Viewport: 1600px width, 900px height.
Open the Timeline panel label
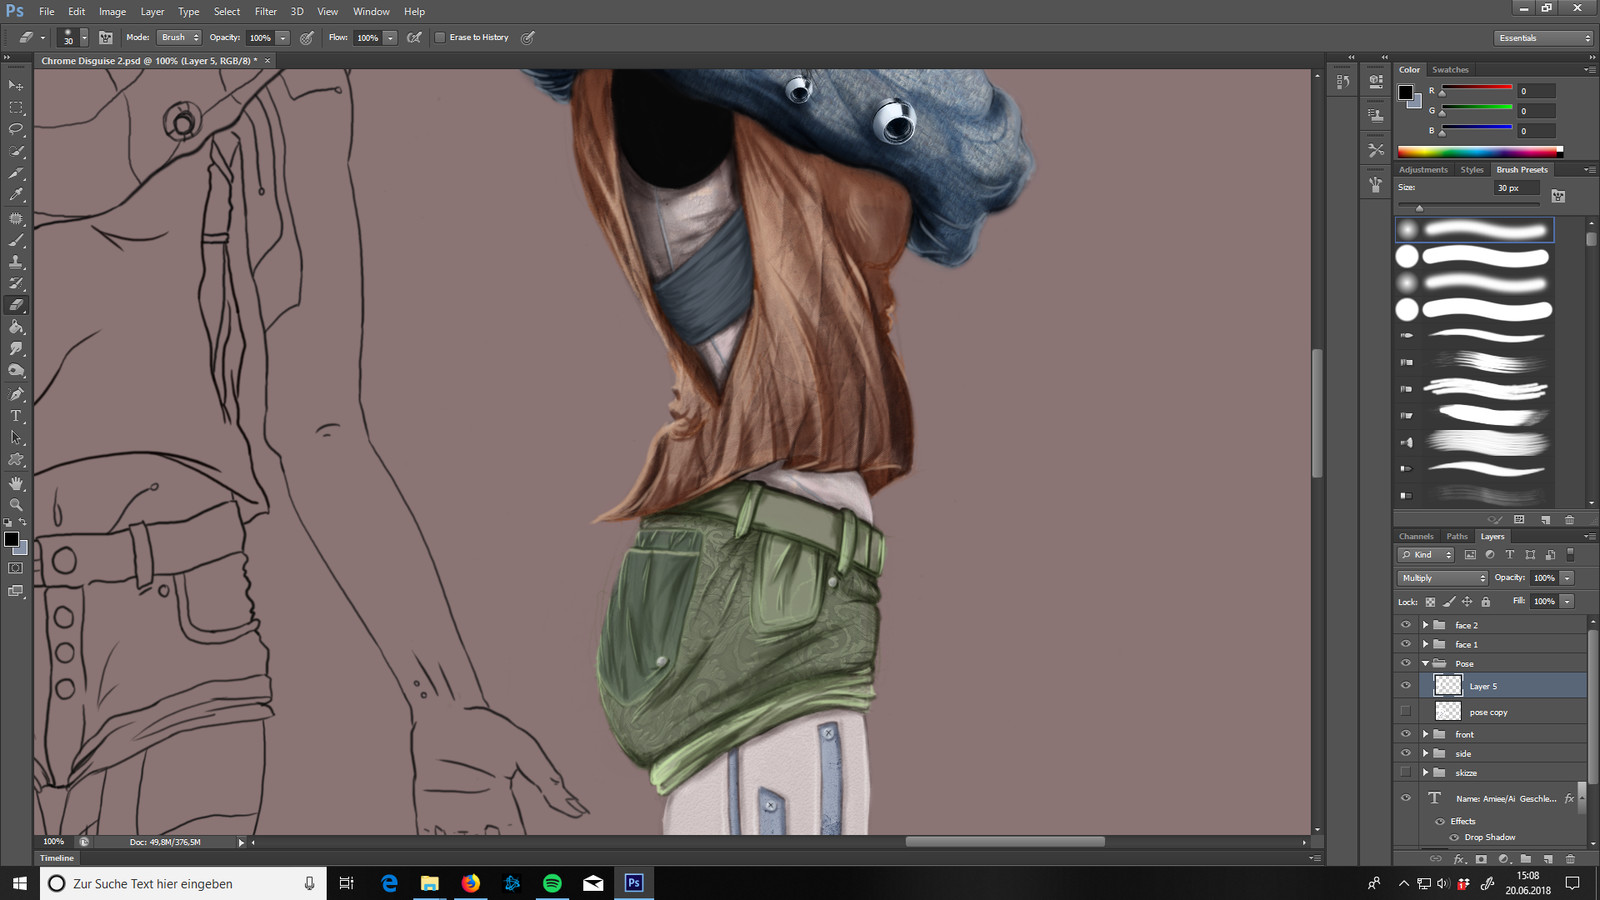point(57,858)
